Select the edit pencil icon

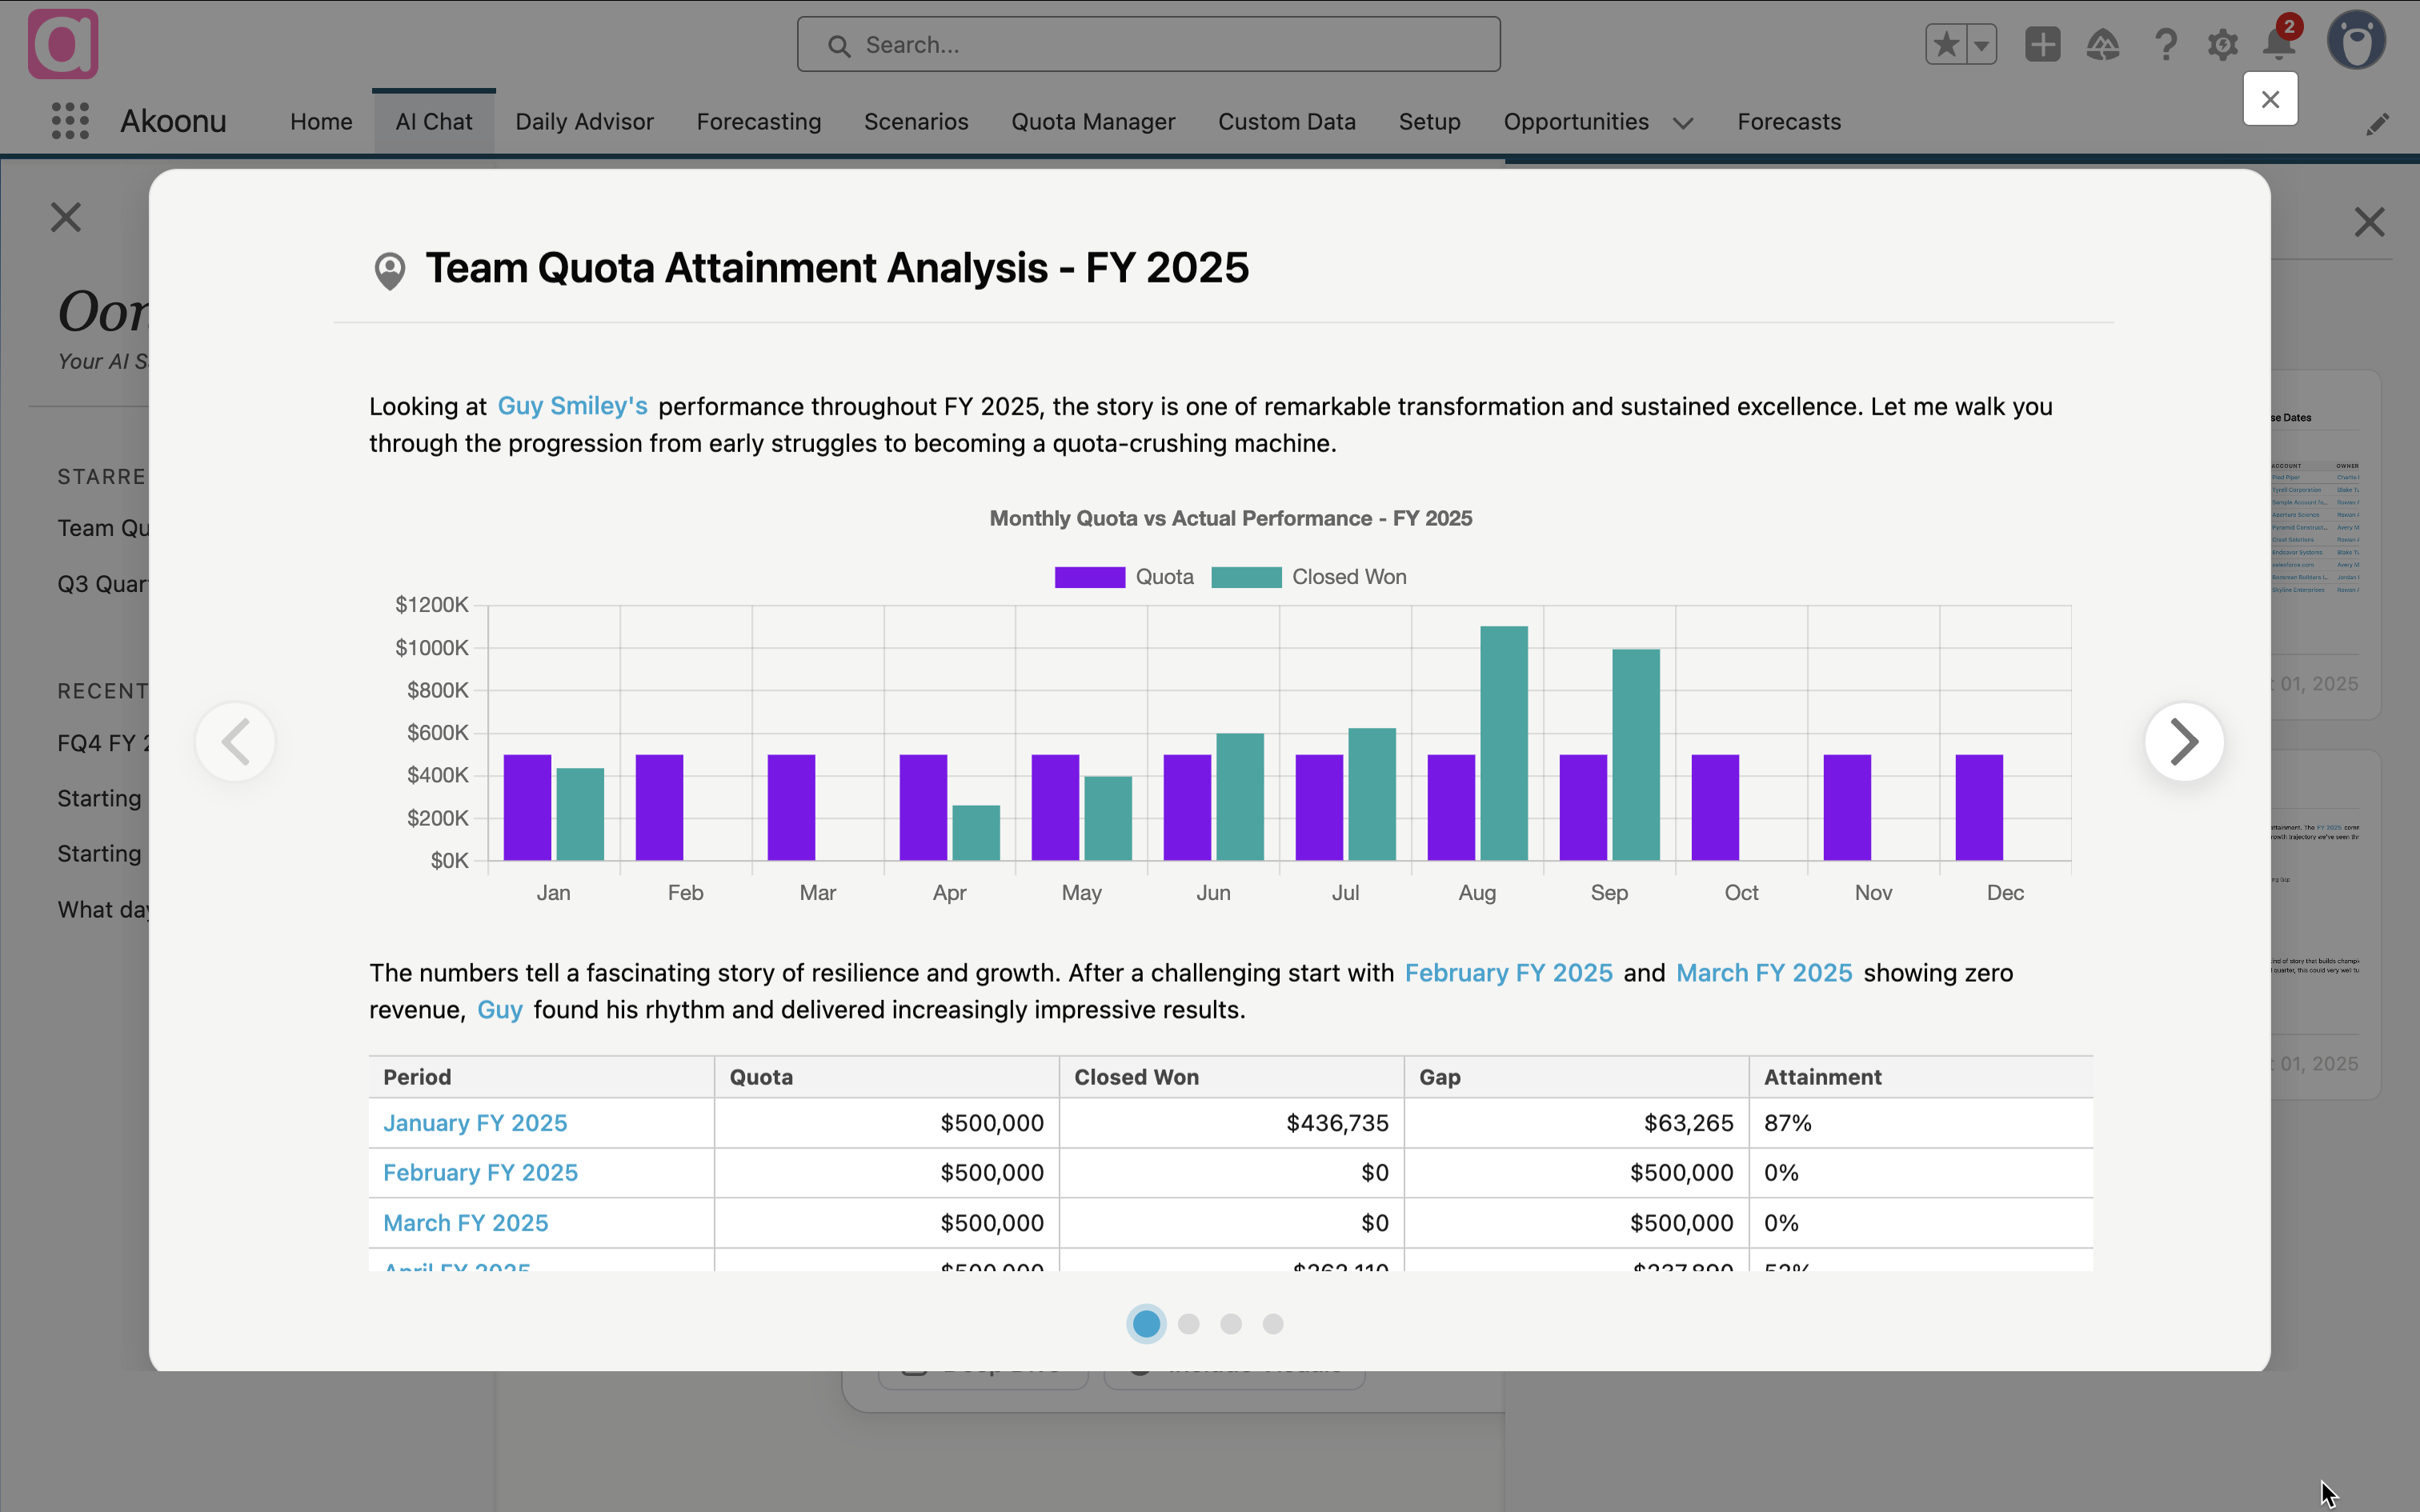2378,124
